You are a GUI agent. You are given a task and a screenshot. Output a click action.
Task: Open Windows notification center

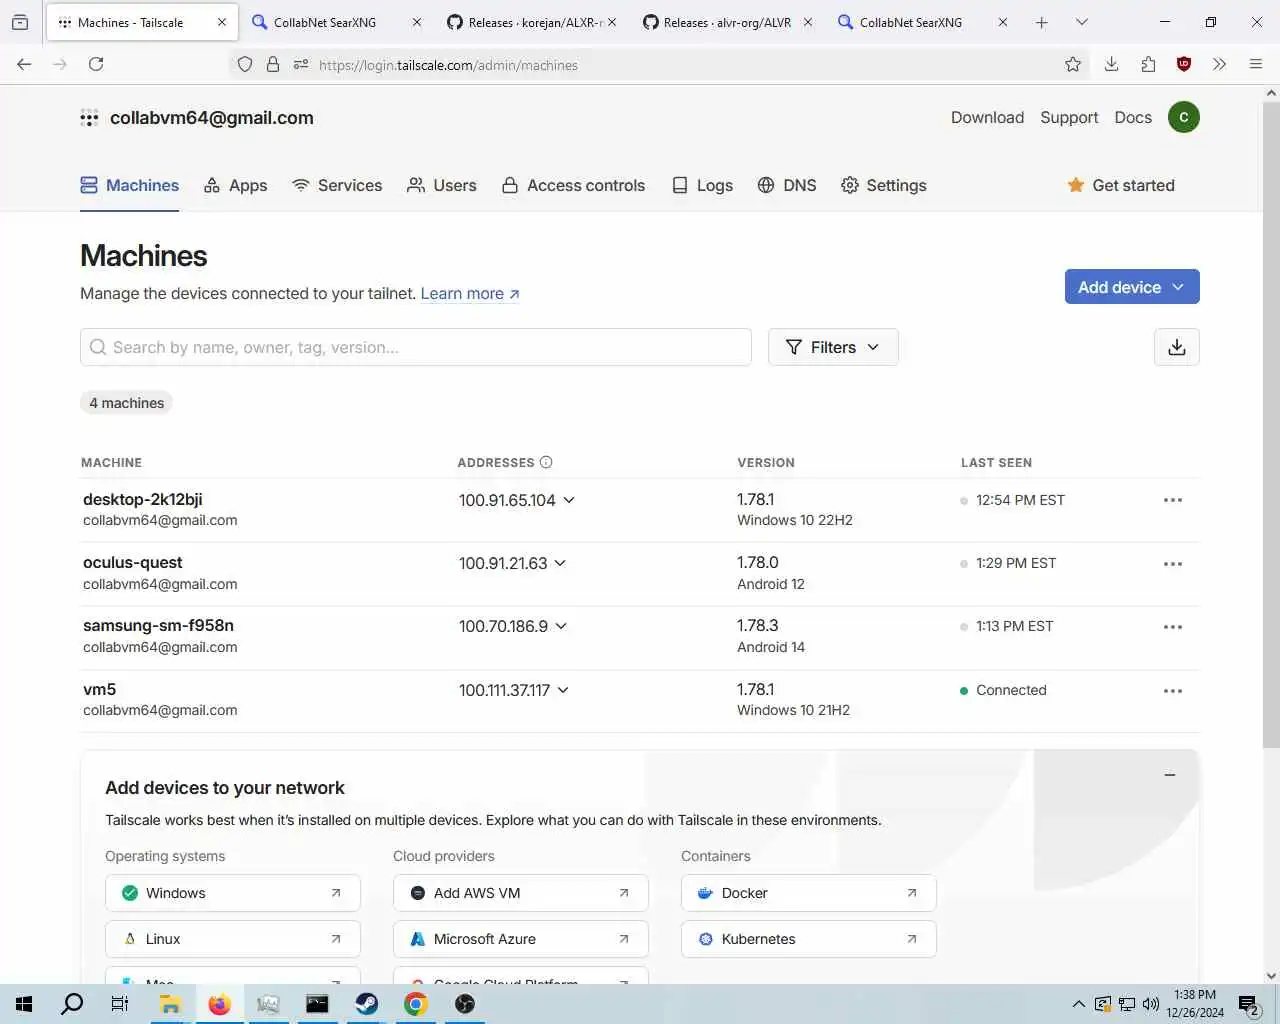(1249, 1004)
